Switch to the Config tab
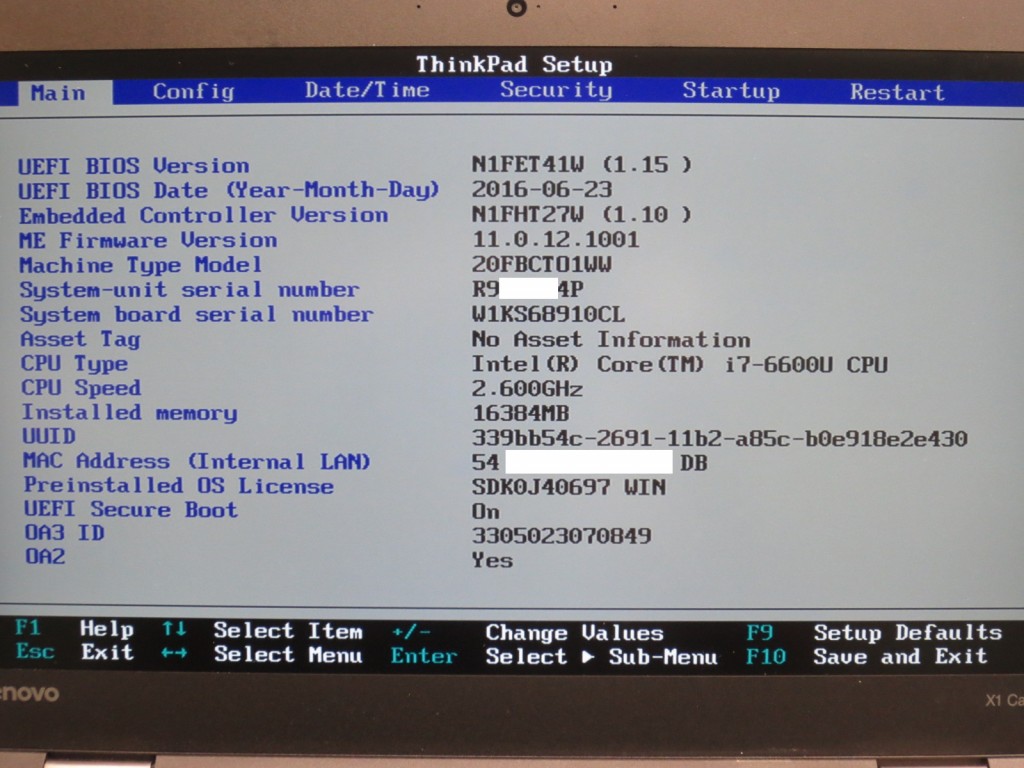1024x768 pixels. [193, 91]
